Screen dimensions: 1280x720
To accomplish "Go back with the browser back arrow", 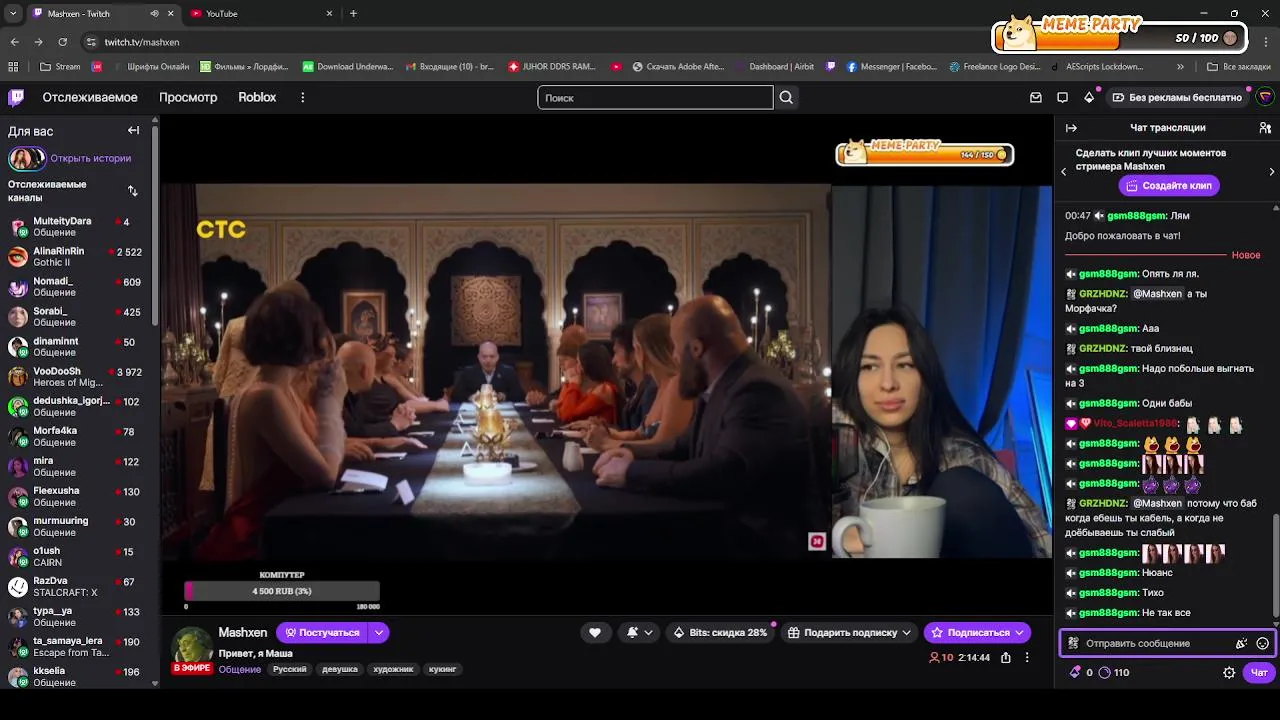I will (14, 42).
